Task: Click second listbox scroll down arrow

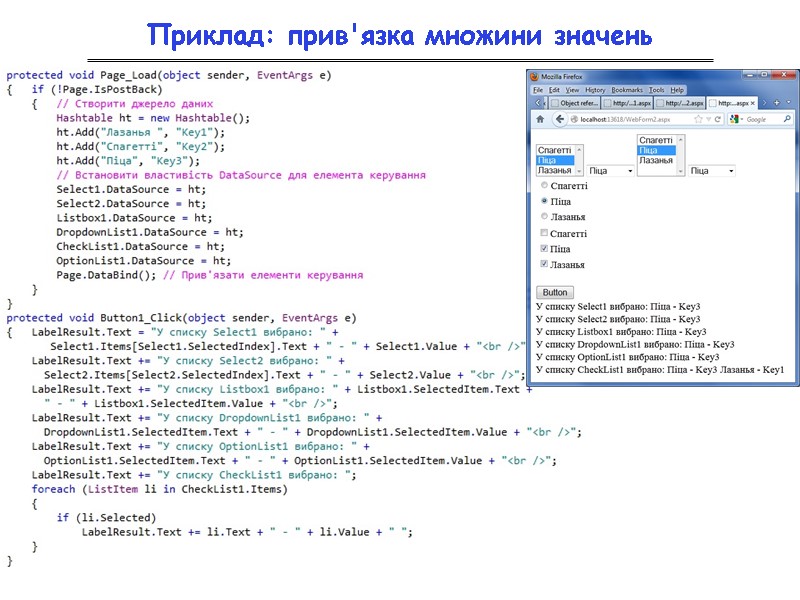Action: [680, 171]
